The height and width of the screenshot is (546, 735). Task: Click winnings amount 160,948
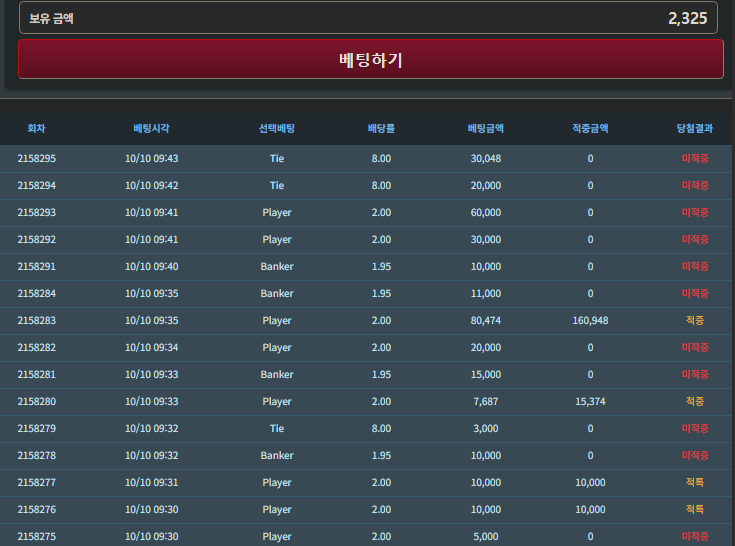click(590, 321)
